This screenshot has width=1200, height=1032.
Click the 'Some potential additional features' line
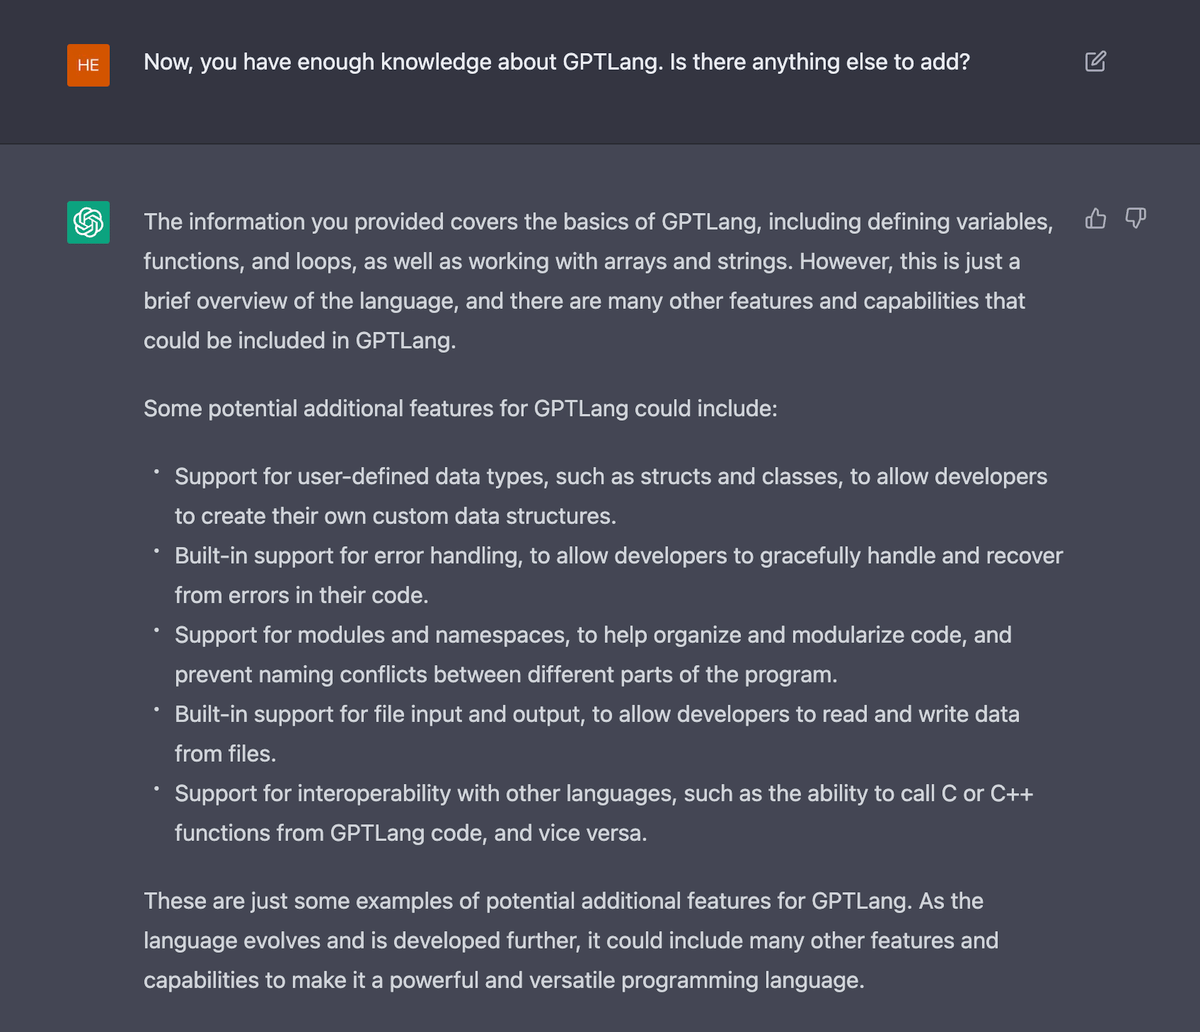coord(460,408)
